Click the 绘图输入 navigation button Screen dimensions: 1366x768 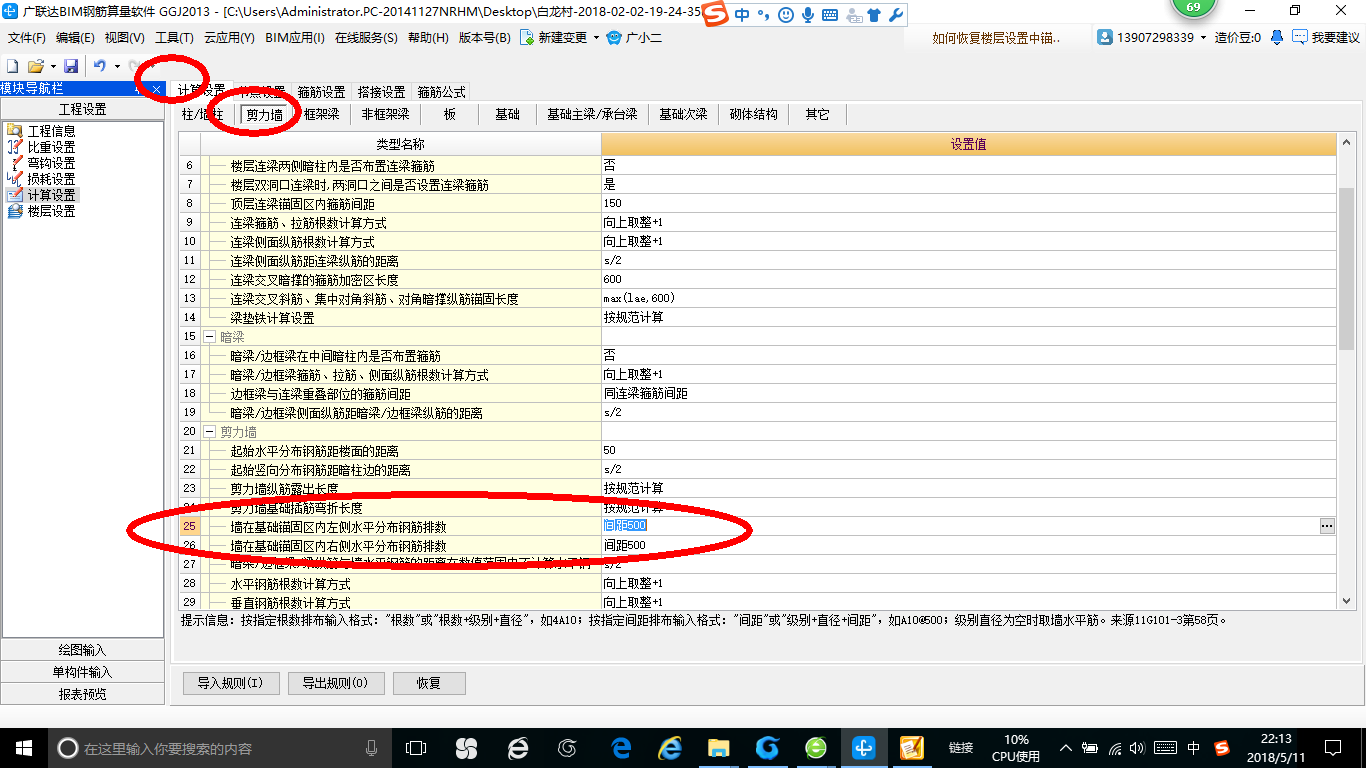pyautogui.click(x=82, y=650)
